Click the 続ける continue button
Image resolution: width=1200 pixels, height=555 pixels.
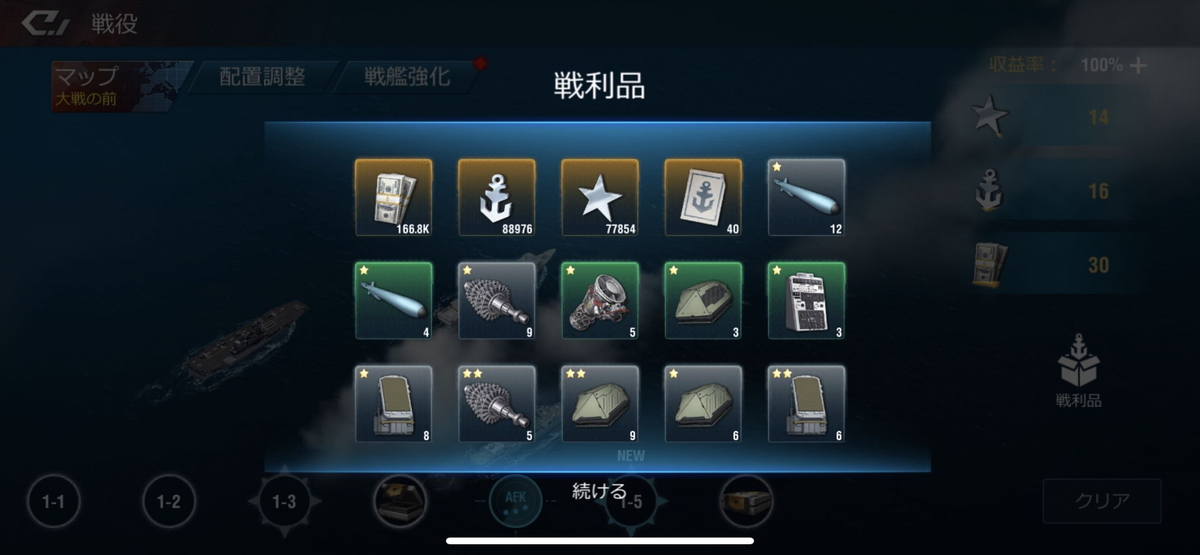(x=599, y=491)
